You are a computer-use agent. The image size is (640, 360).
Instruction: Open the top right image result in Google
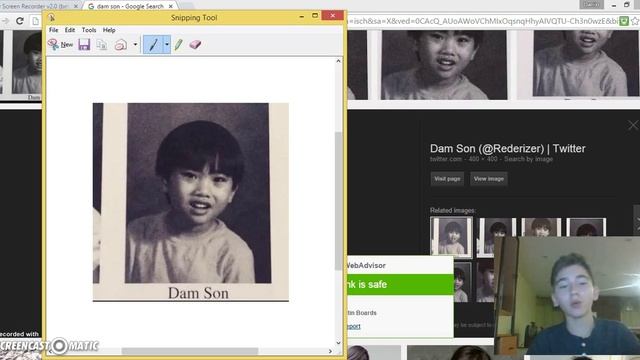click(585, 64)
